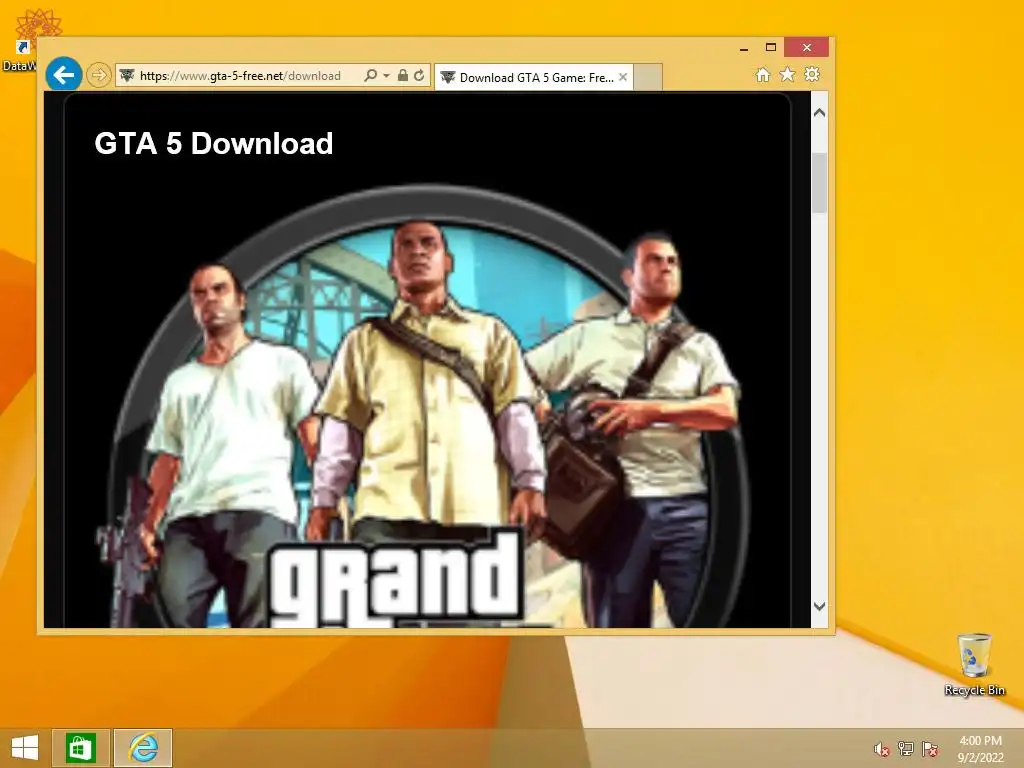
Task: Go back with the blue back arrow
Action: pyautogui.click(x=64, y=74)
